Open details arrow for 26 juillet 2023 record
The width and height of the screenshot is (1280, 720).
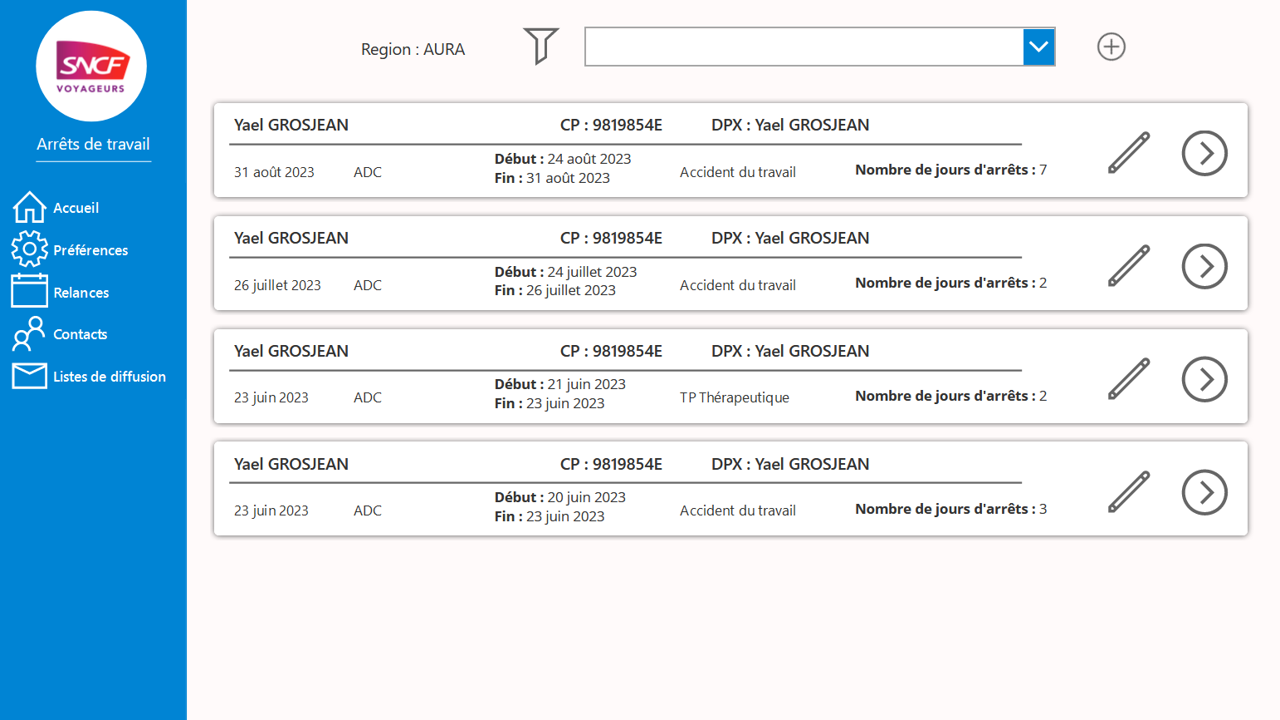pyautogui.click(x=1204, y=266)
